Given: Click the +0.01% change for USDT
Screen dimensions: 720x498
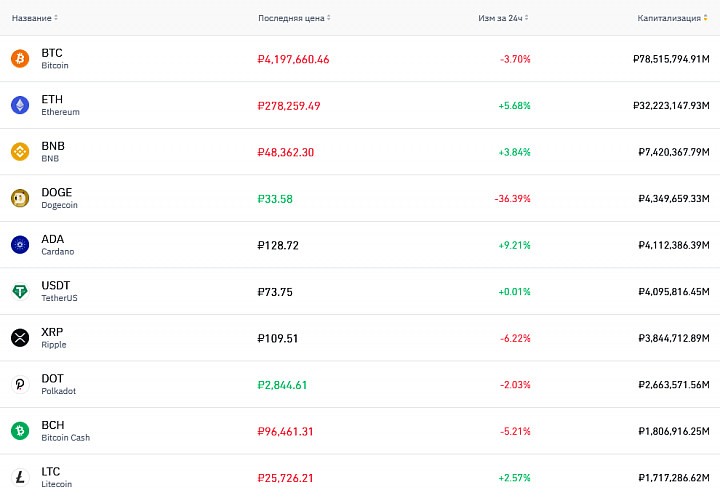Looking at the screenshot, I should coord(514,291).
